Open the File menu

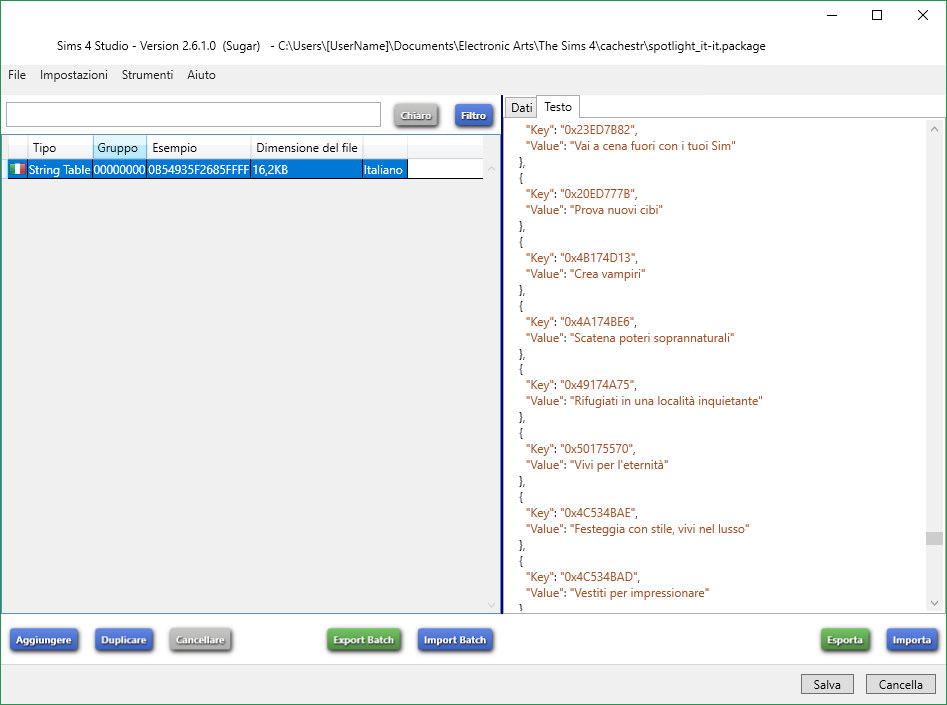pos(17,75)
